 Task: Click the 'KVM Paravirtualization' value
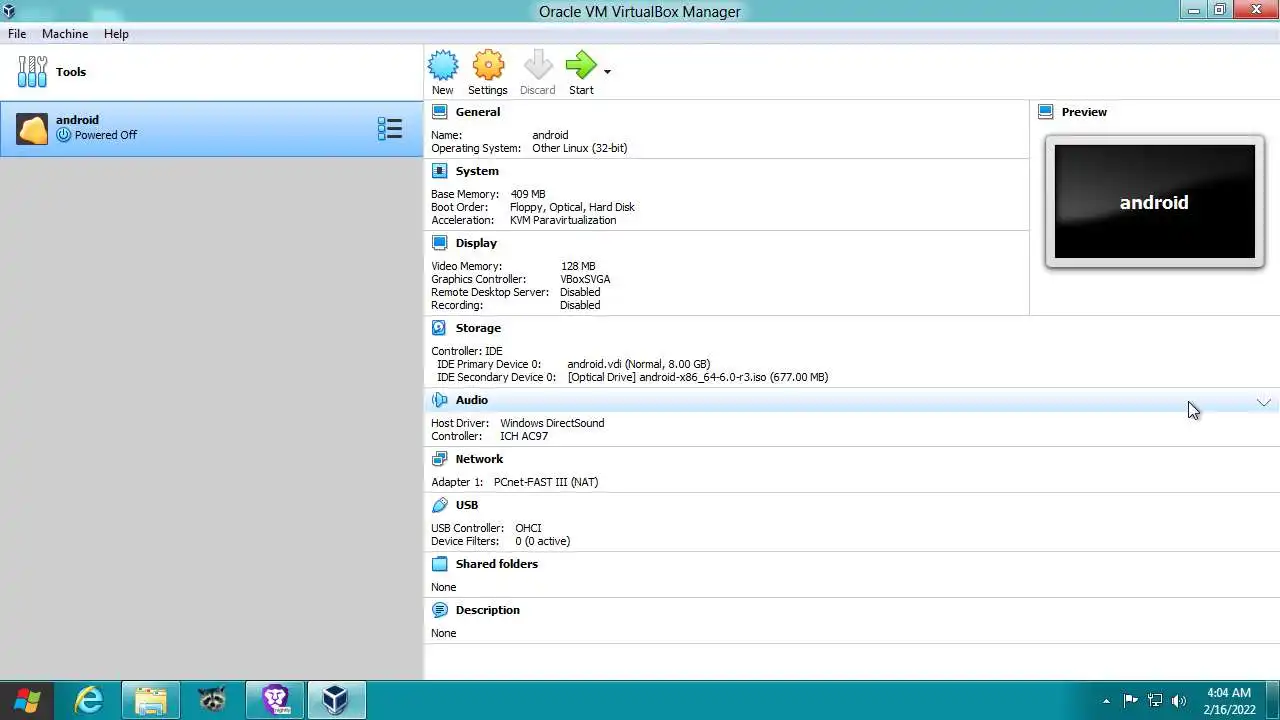coord(563,220)
